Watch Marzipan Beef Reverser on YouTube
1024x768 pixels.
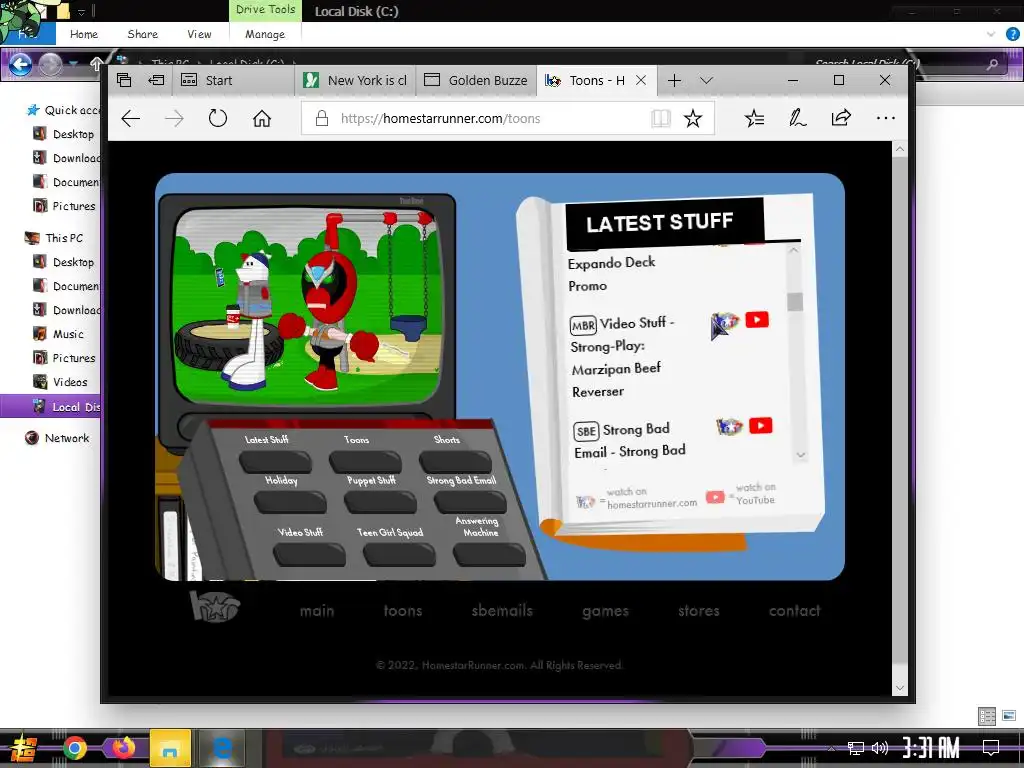click(757, 319)
